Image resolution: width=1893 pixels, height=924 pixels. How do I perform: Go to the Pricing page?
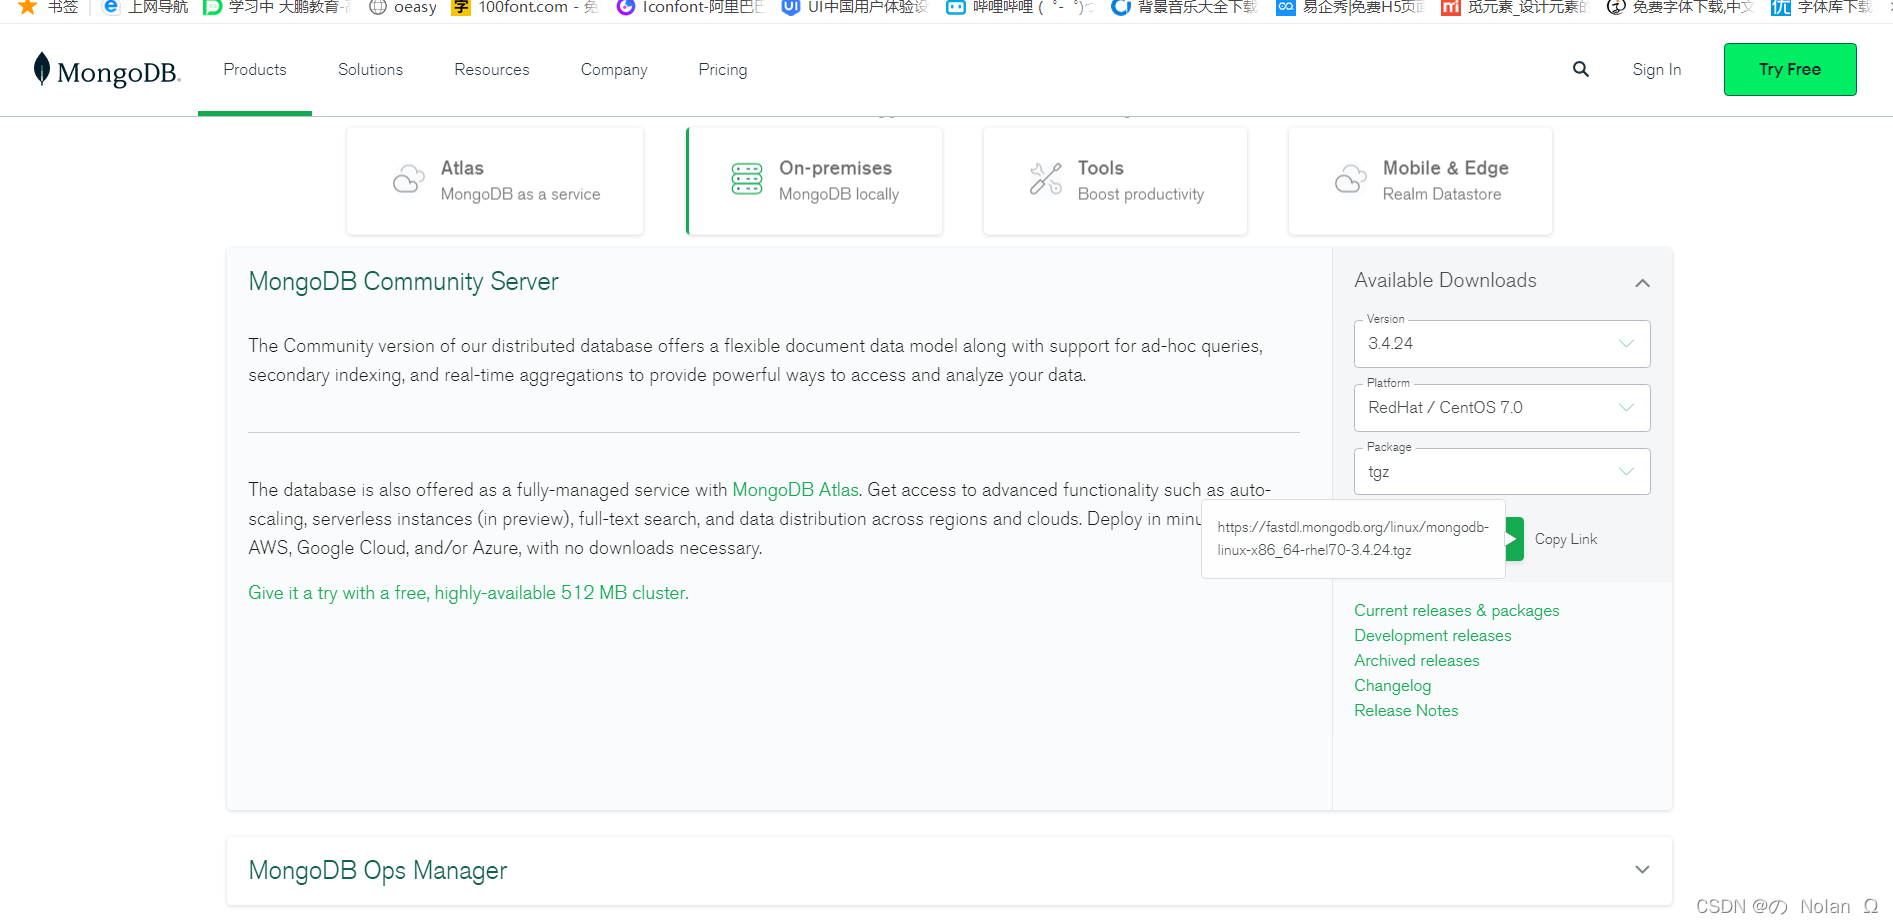(723, 69)
